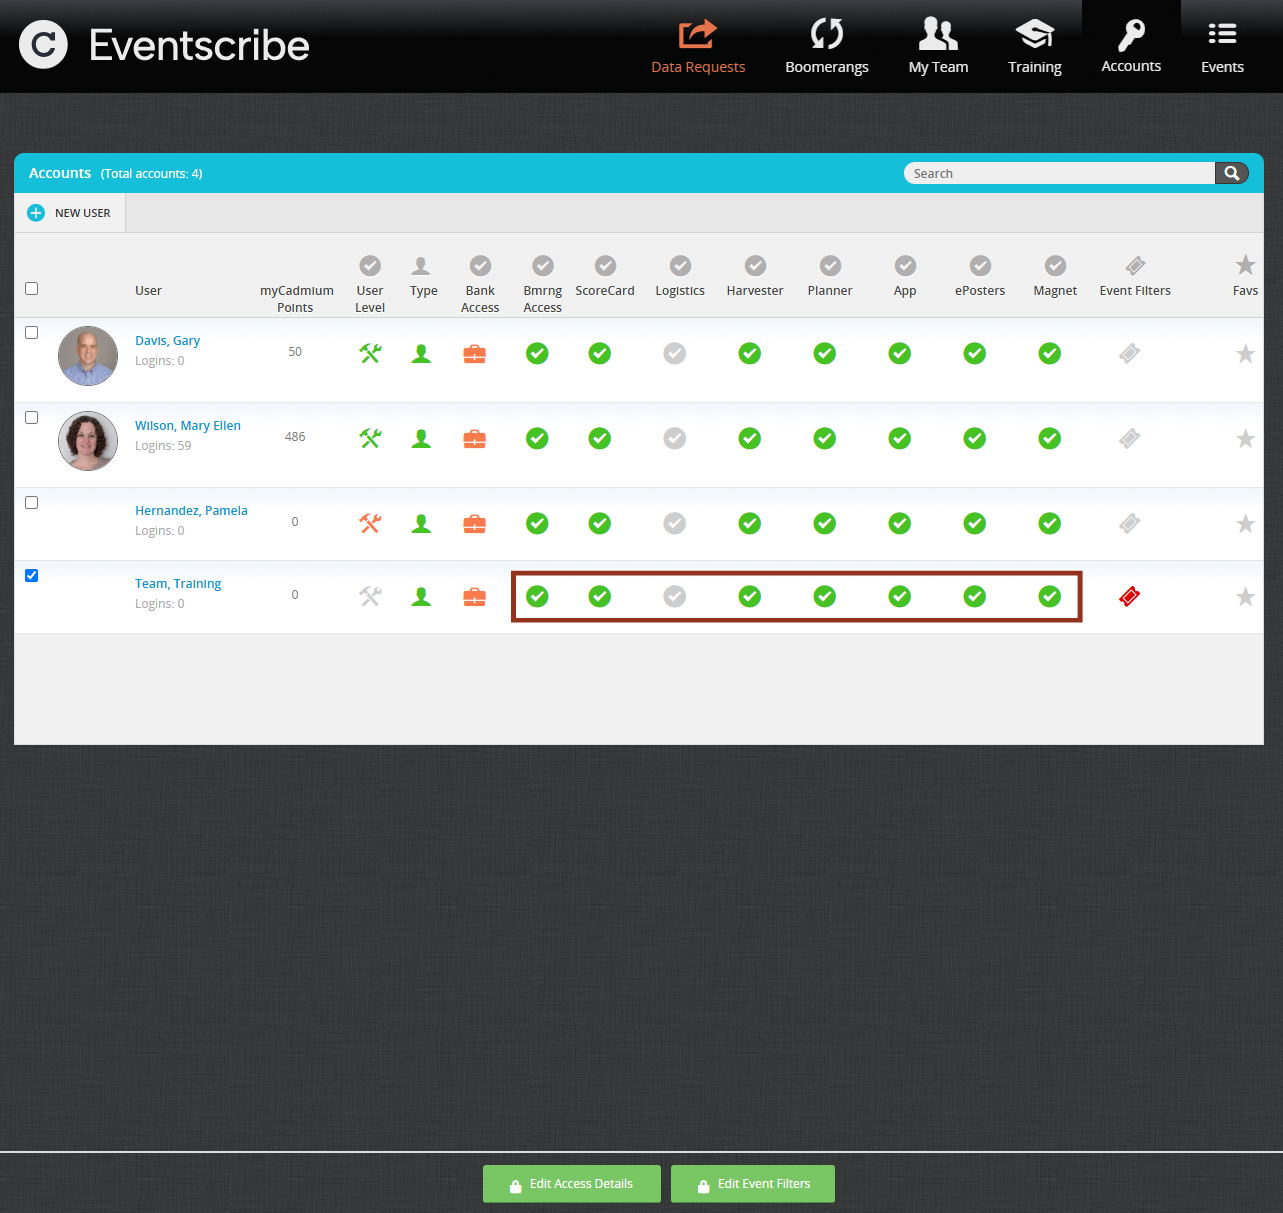Go to Boomerangs section
Viewport: 1283px width, 1213px height.
coord(827,47)
